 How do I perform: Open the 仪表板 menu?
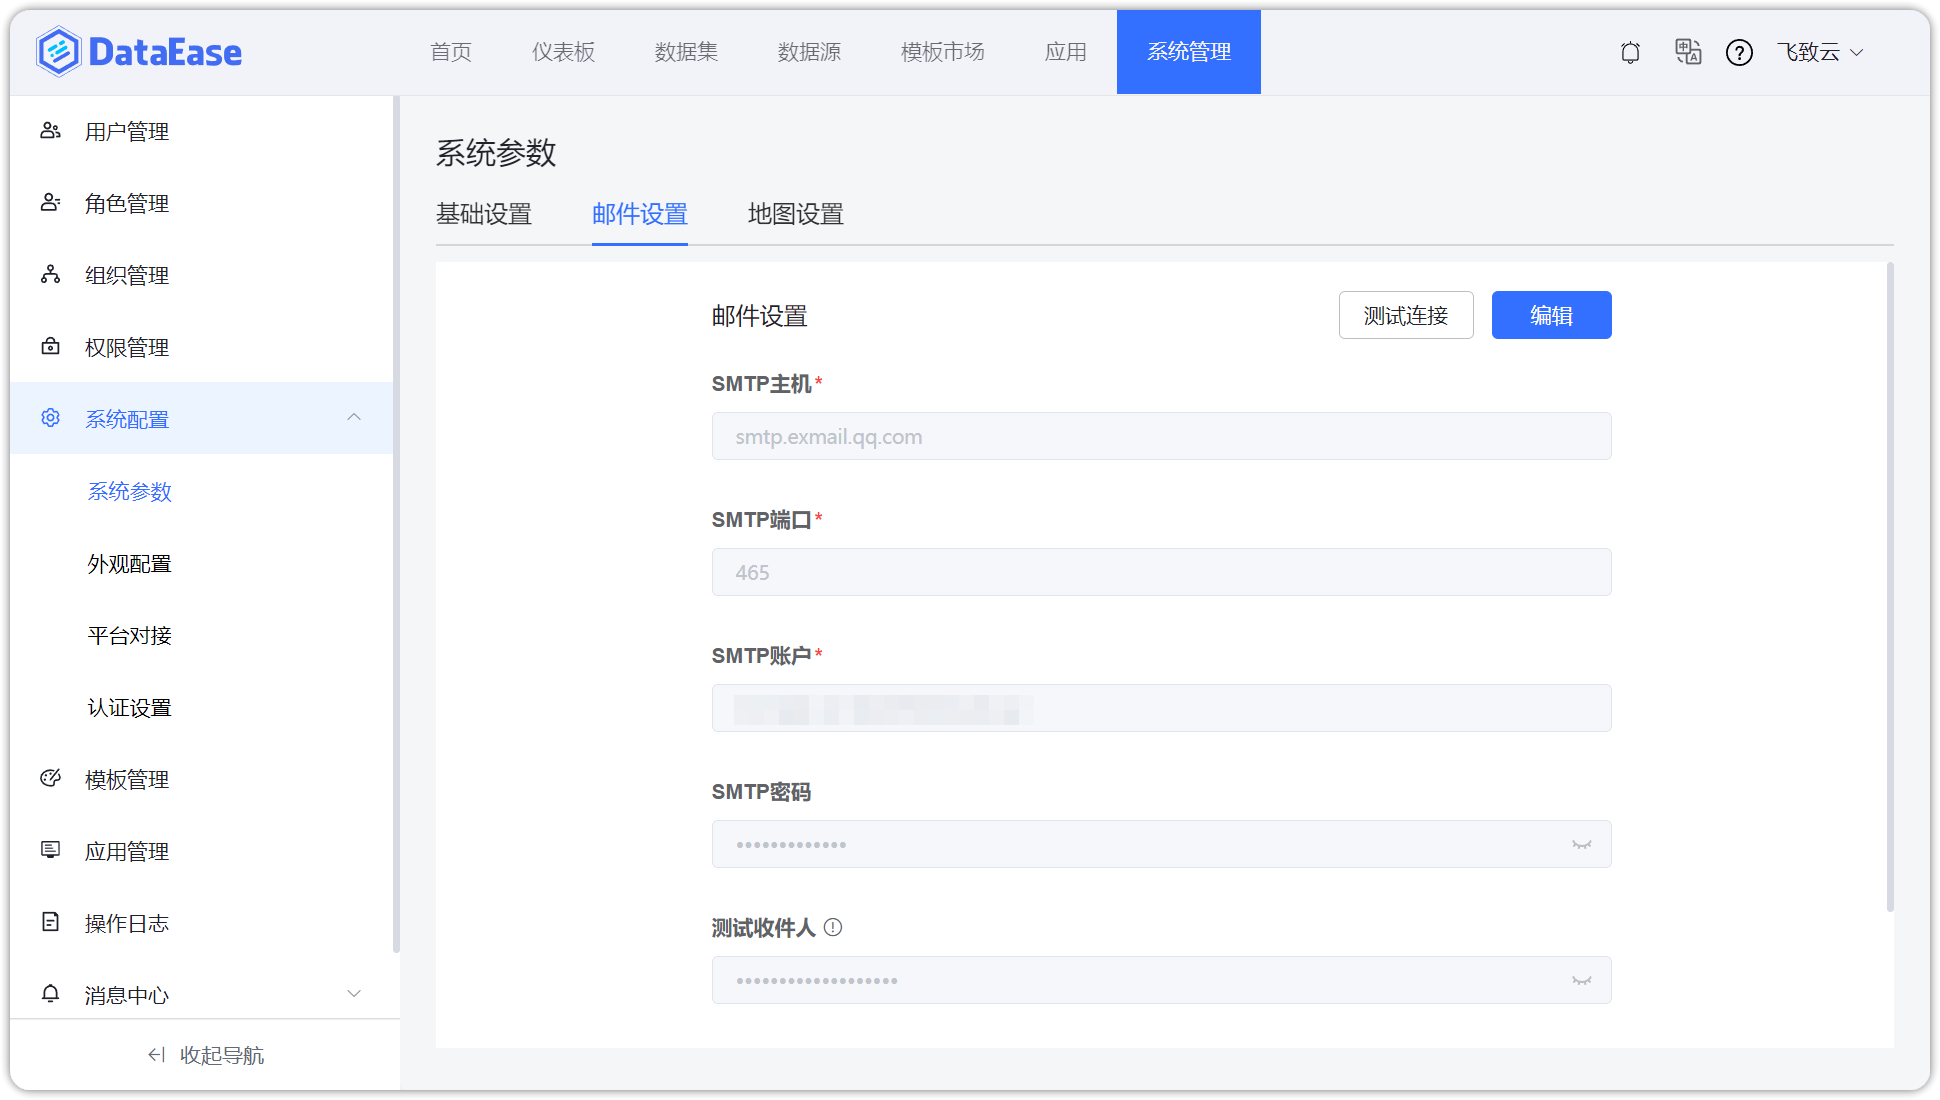pyautogui.click(x=564, y=52)
